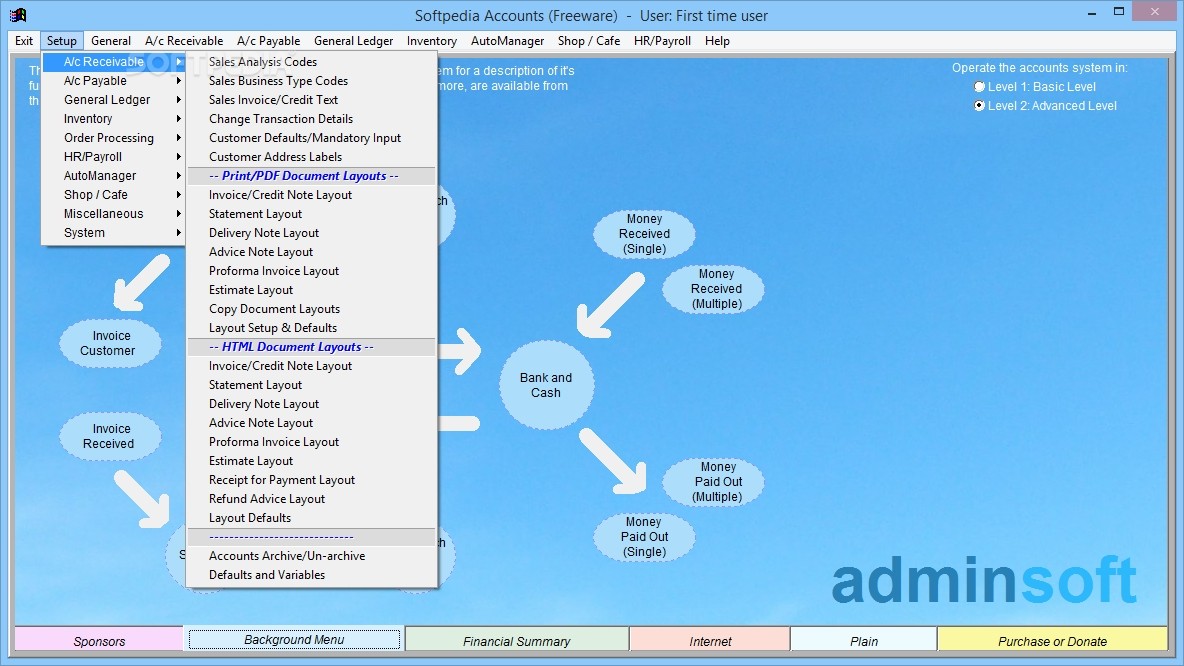Viewport: 1184px width, 666px height.
Task: Click the app icon in the title bar
Action: (17, 14)
